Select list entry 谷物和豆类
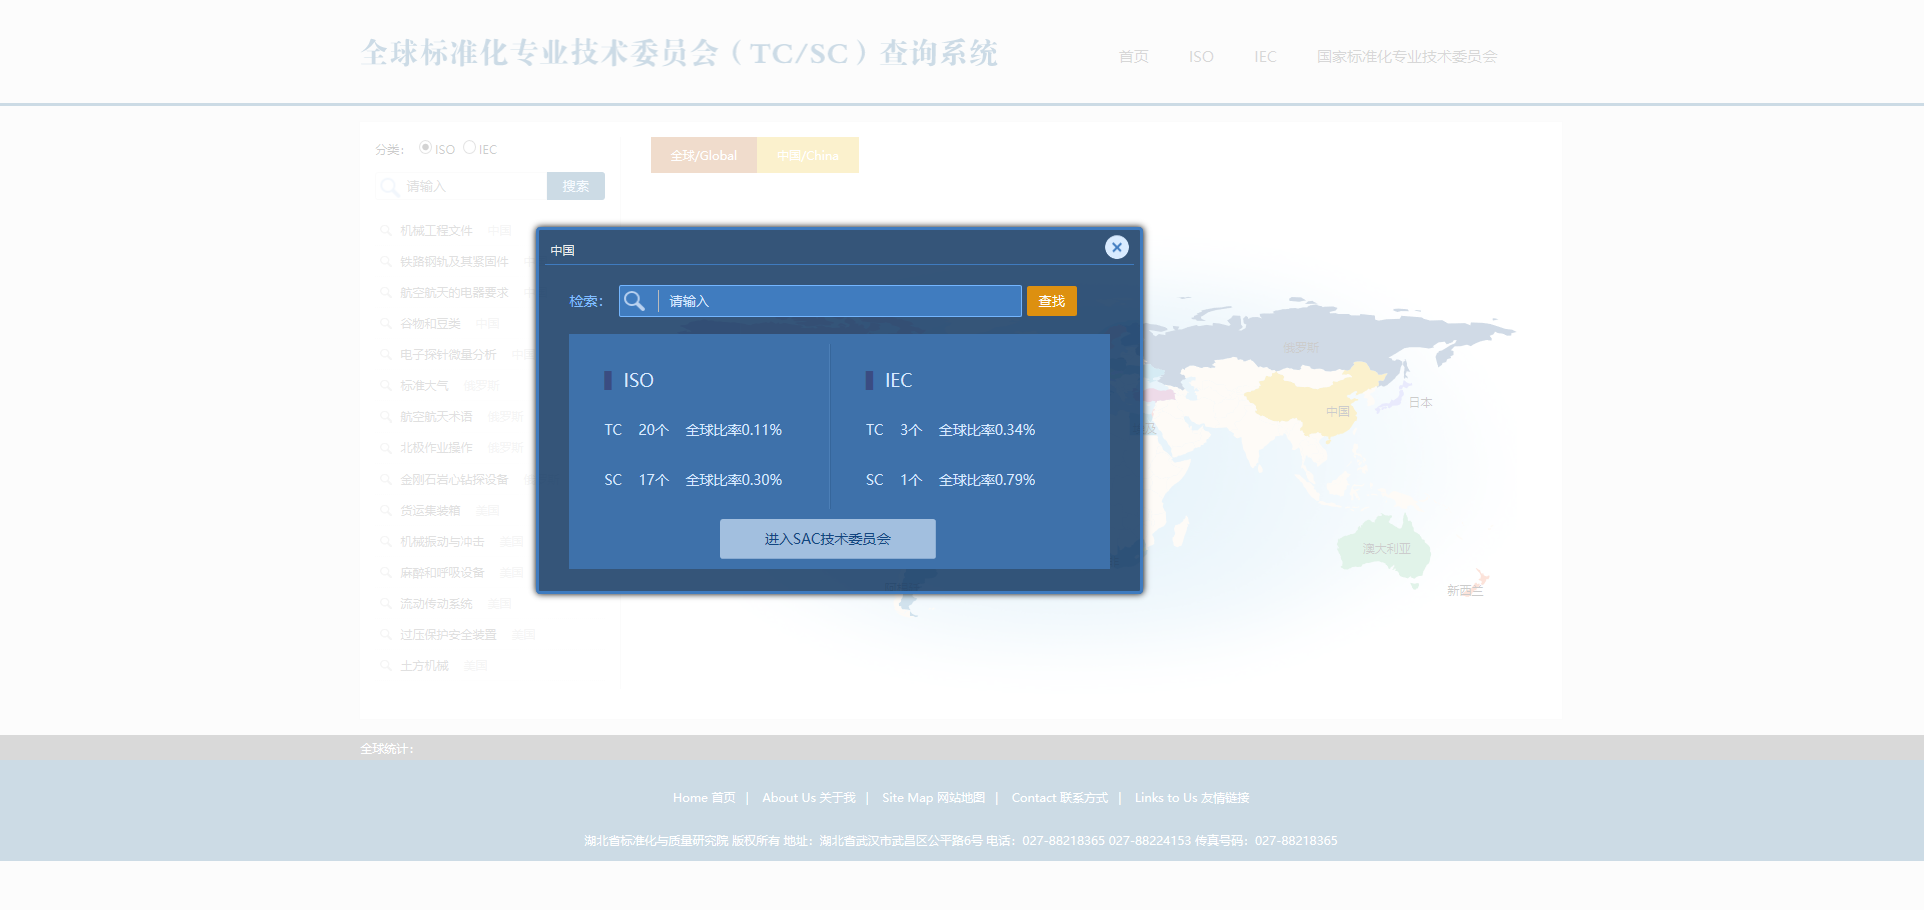Image resolution: width=1924 pixels, height=910 pixels. (x=430, y=324)
